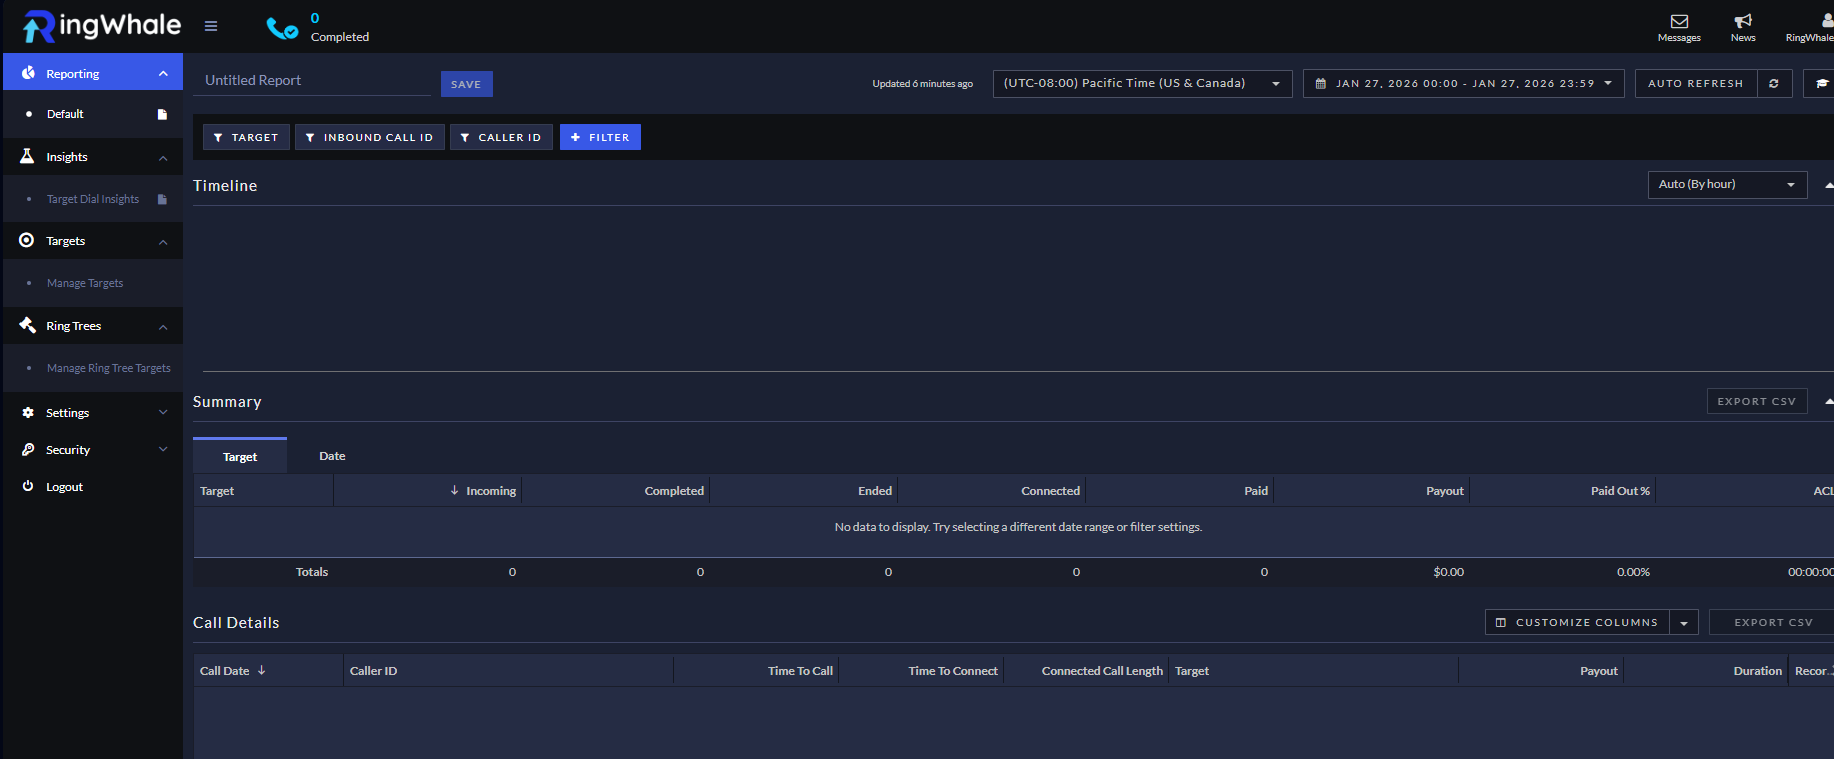Click the hamburger menu icon
Screen dimensions: 1834x759
coord(211,26)
